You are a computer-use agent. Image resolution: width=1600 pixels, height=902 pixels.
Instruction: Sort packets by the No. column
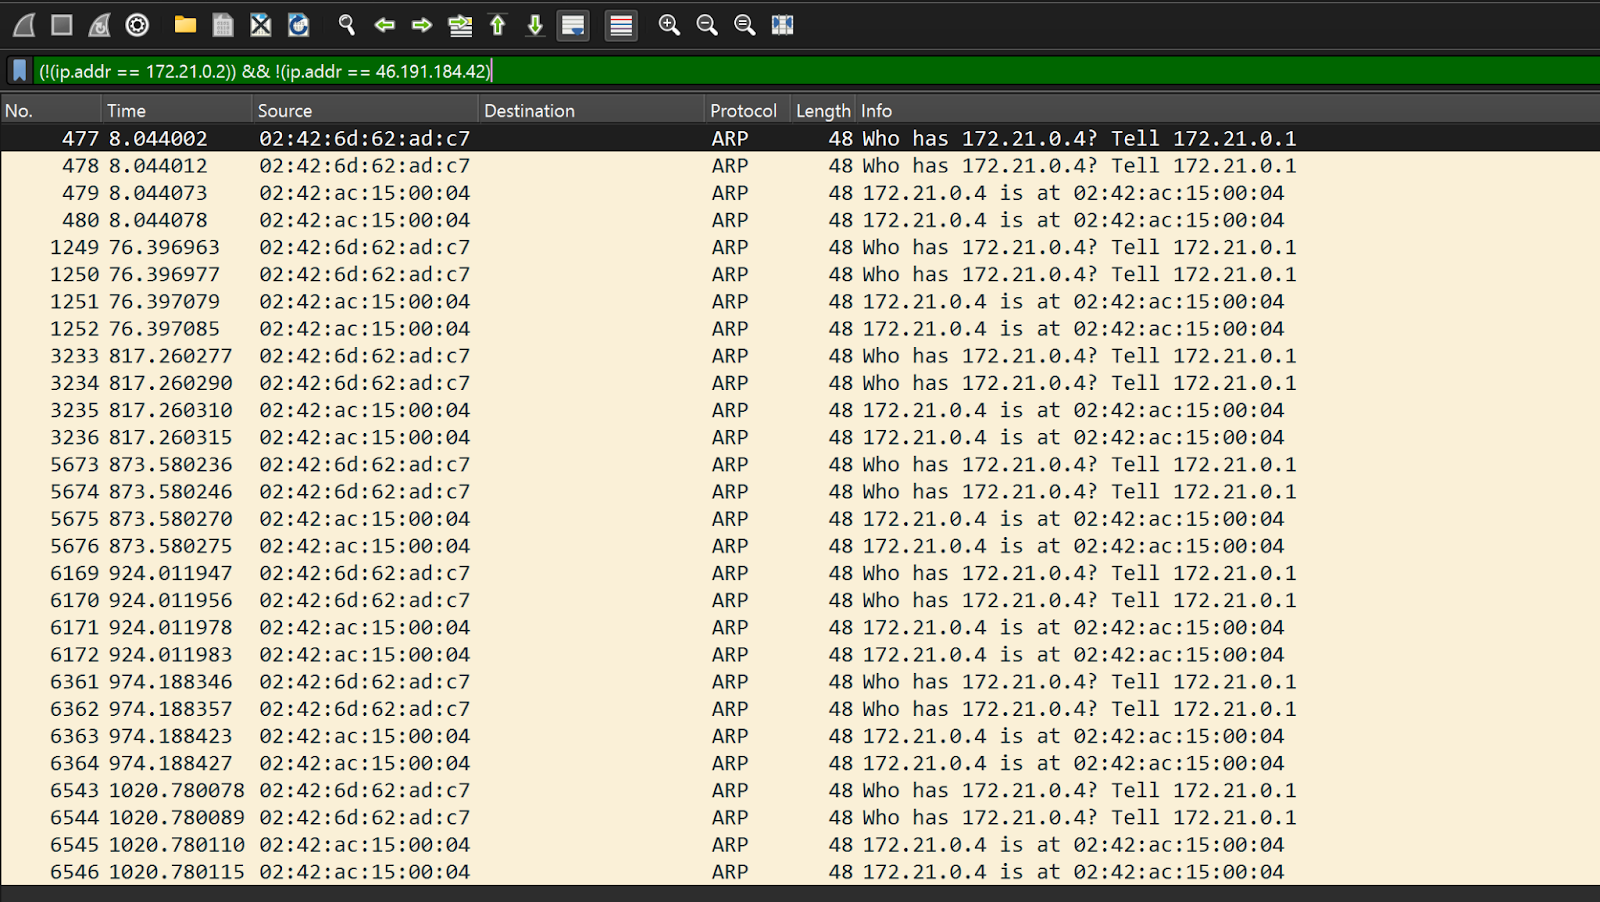50,110
